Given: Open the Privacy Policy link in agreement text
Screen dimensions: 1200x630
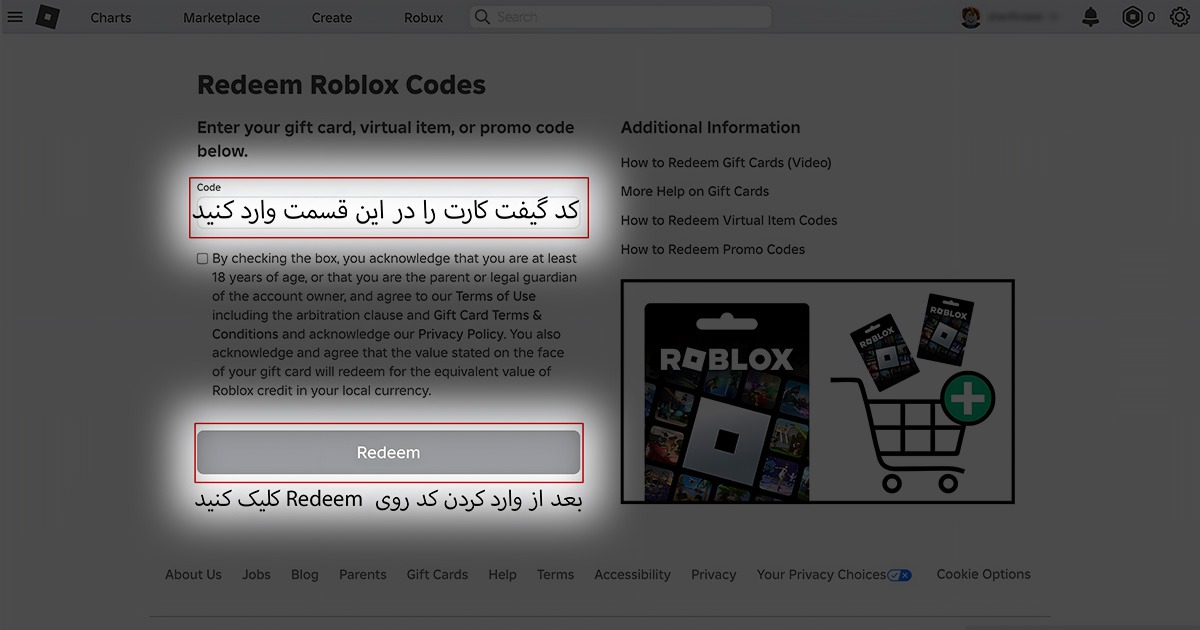Looking at the screenshot, I should pyautogui.click(x=461, y=334).
